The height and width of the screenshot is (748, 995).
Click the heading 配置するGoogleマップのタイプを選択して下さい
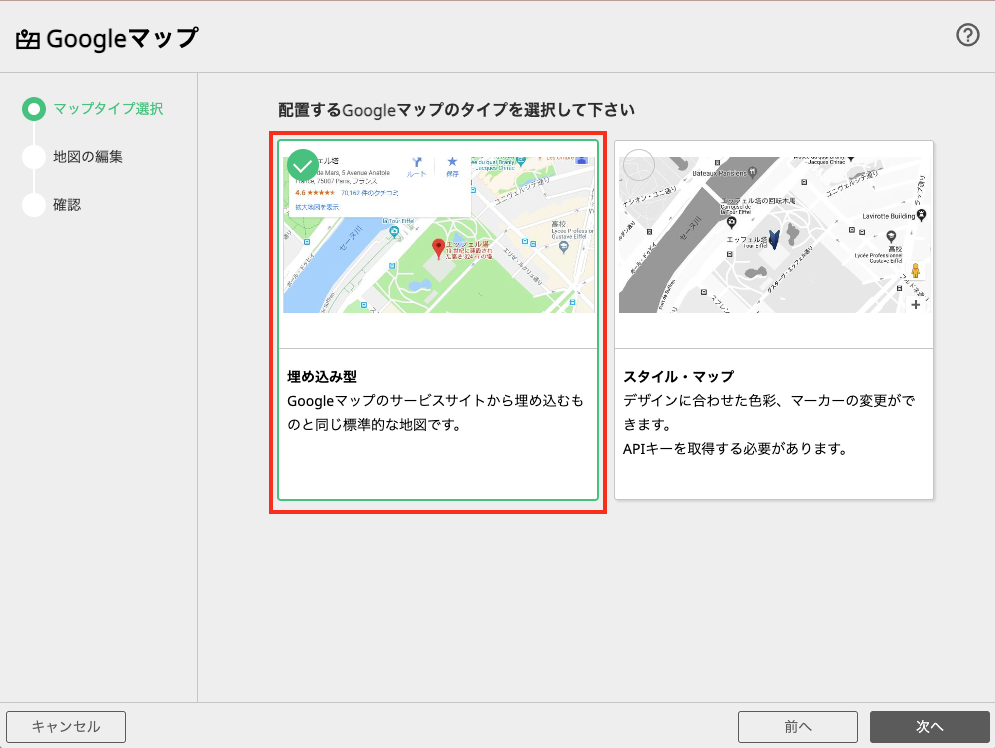point(456,110)
